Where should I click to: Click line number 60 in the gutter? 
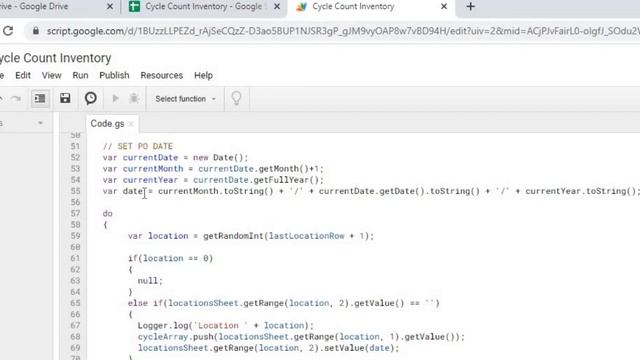coord(75,247)
